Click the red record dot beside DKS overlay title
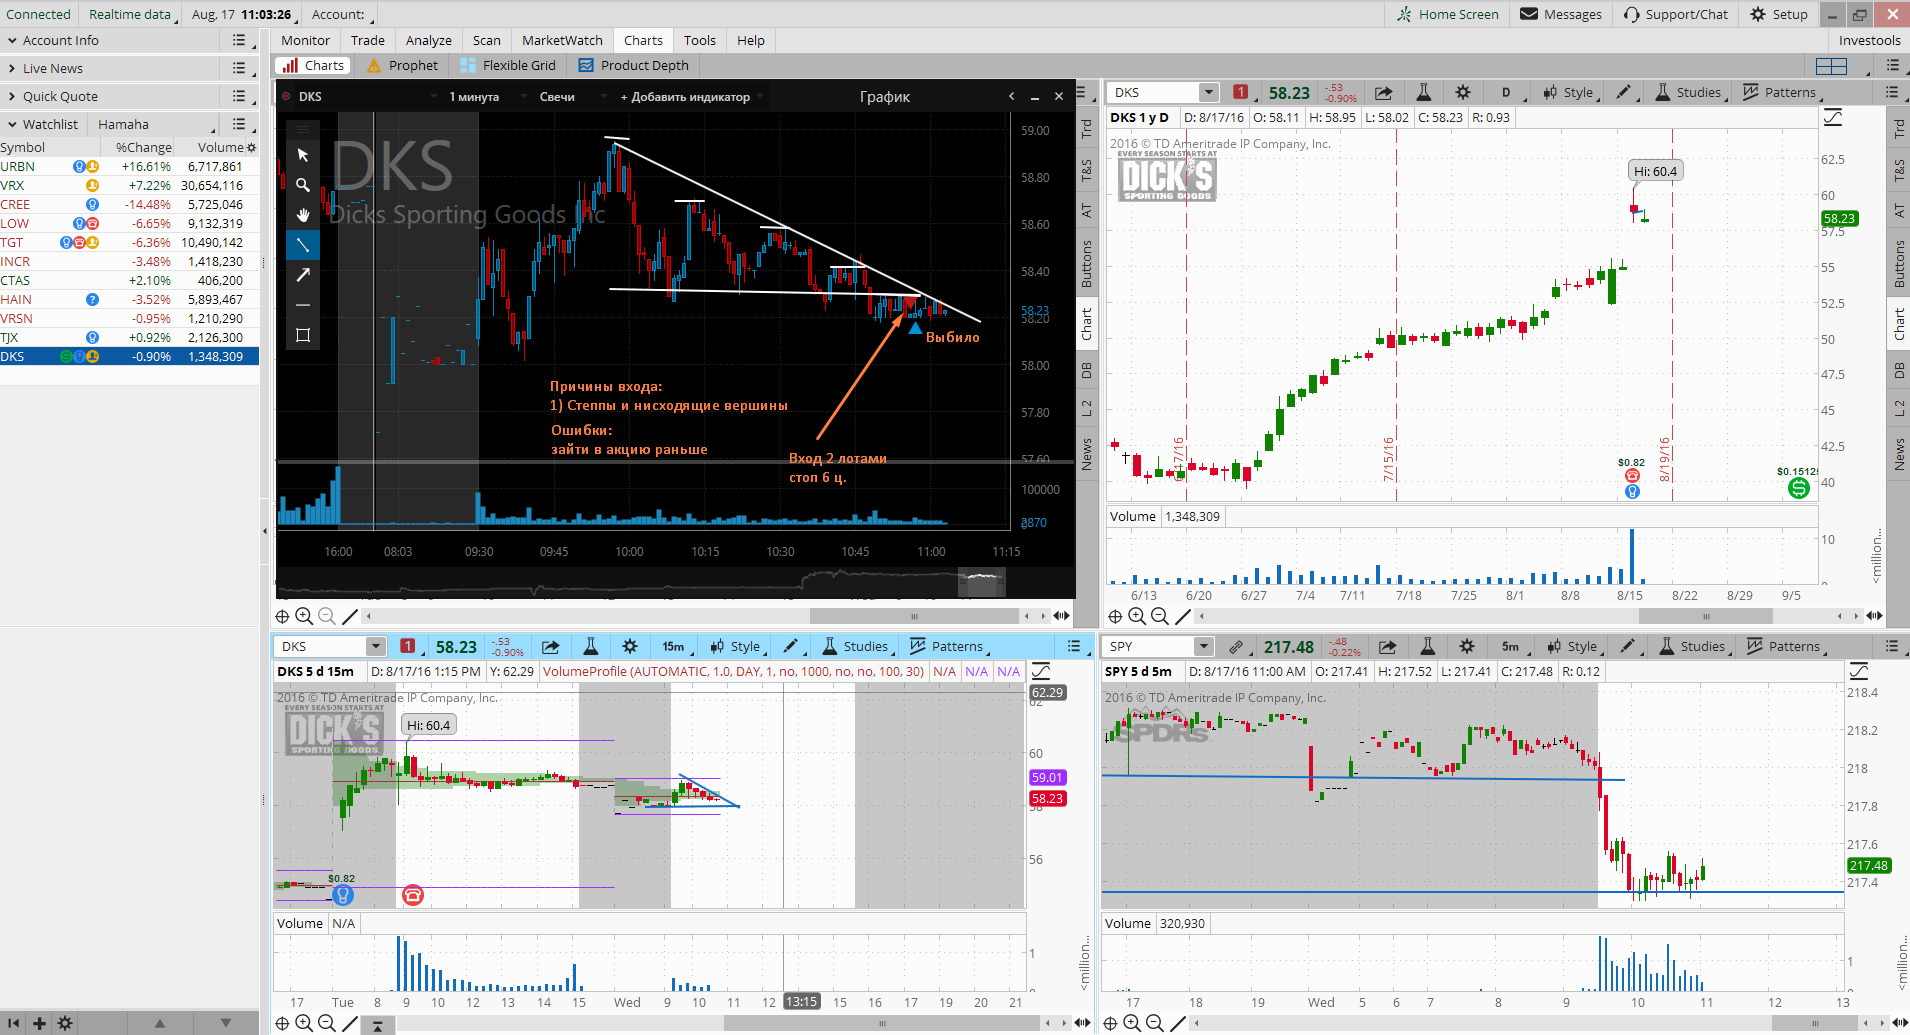Viewport: 1910px width, 1035px height. (x=286, y=96)
